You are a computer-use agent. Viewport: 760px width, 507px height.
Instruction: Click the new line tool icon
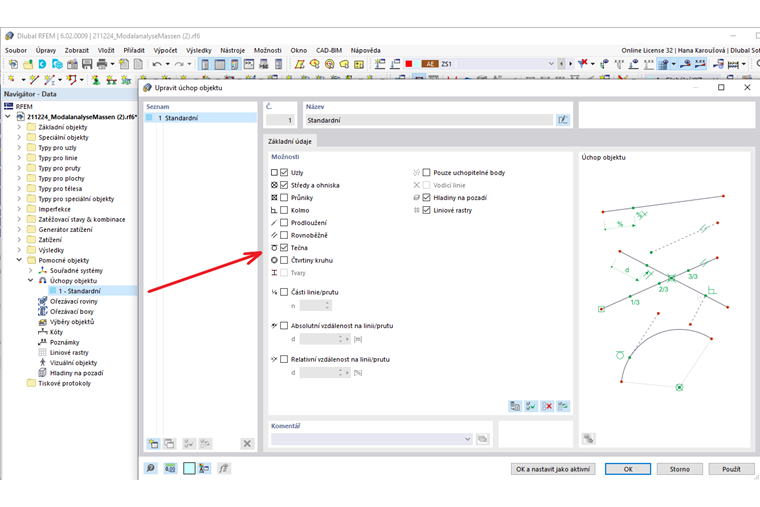point(34,79)
